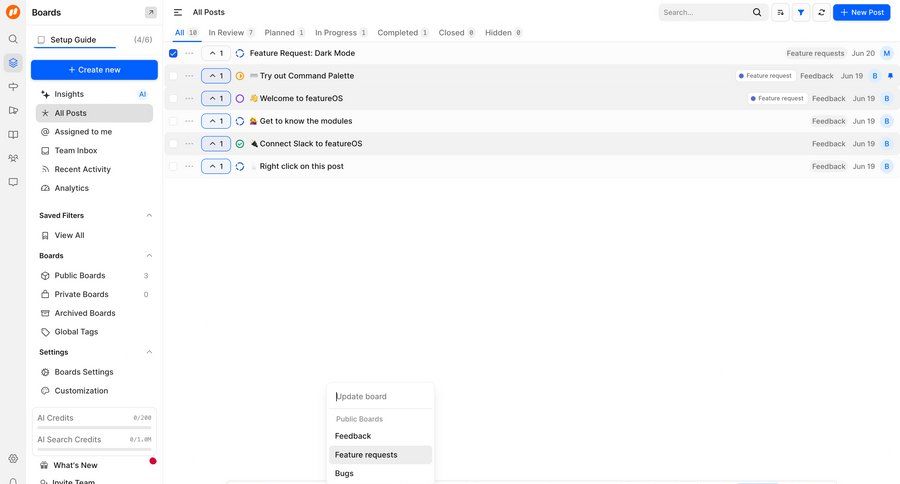Upvote Feature Request: Dark Mode
This screenshot has width=900, height=484.
(216, 53)
